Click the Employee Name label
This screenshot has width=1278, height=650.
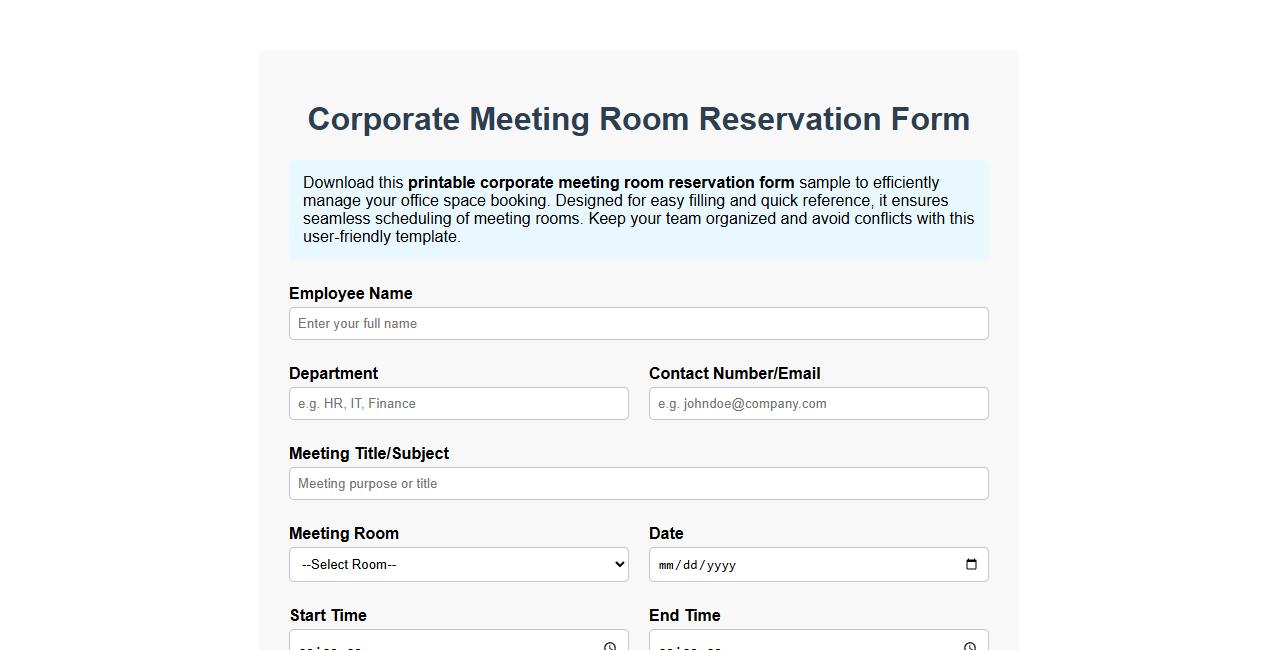(x=350, y=293)
